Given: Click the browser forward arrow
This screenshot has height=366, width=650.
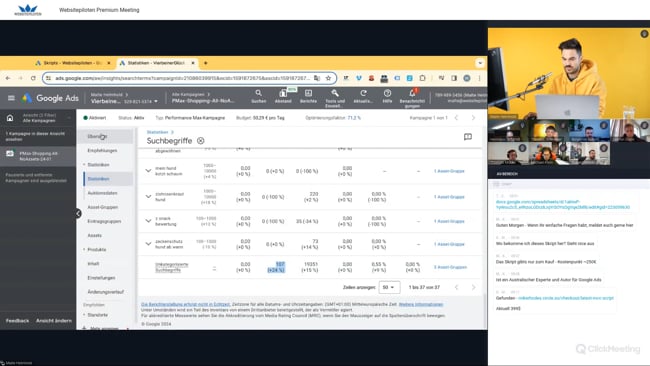Looking at the screenshot, I should click(20, 78).
